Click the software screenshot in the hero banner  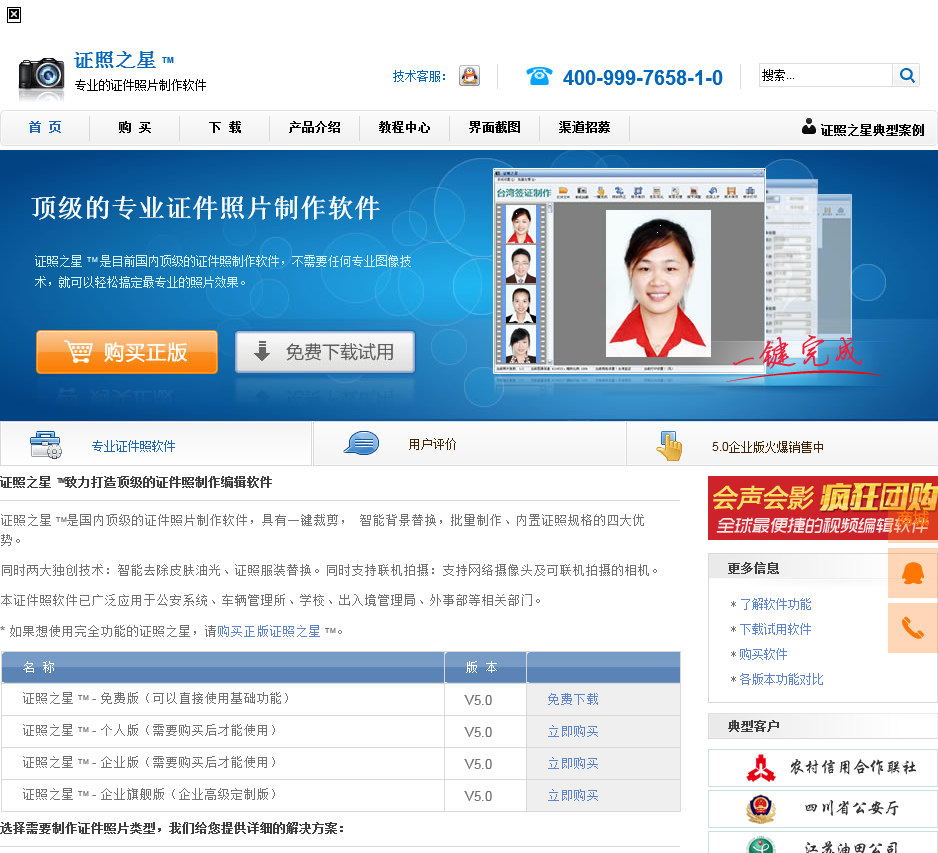pyautogui.click(x=629, y=271)
